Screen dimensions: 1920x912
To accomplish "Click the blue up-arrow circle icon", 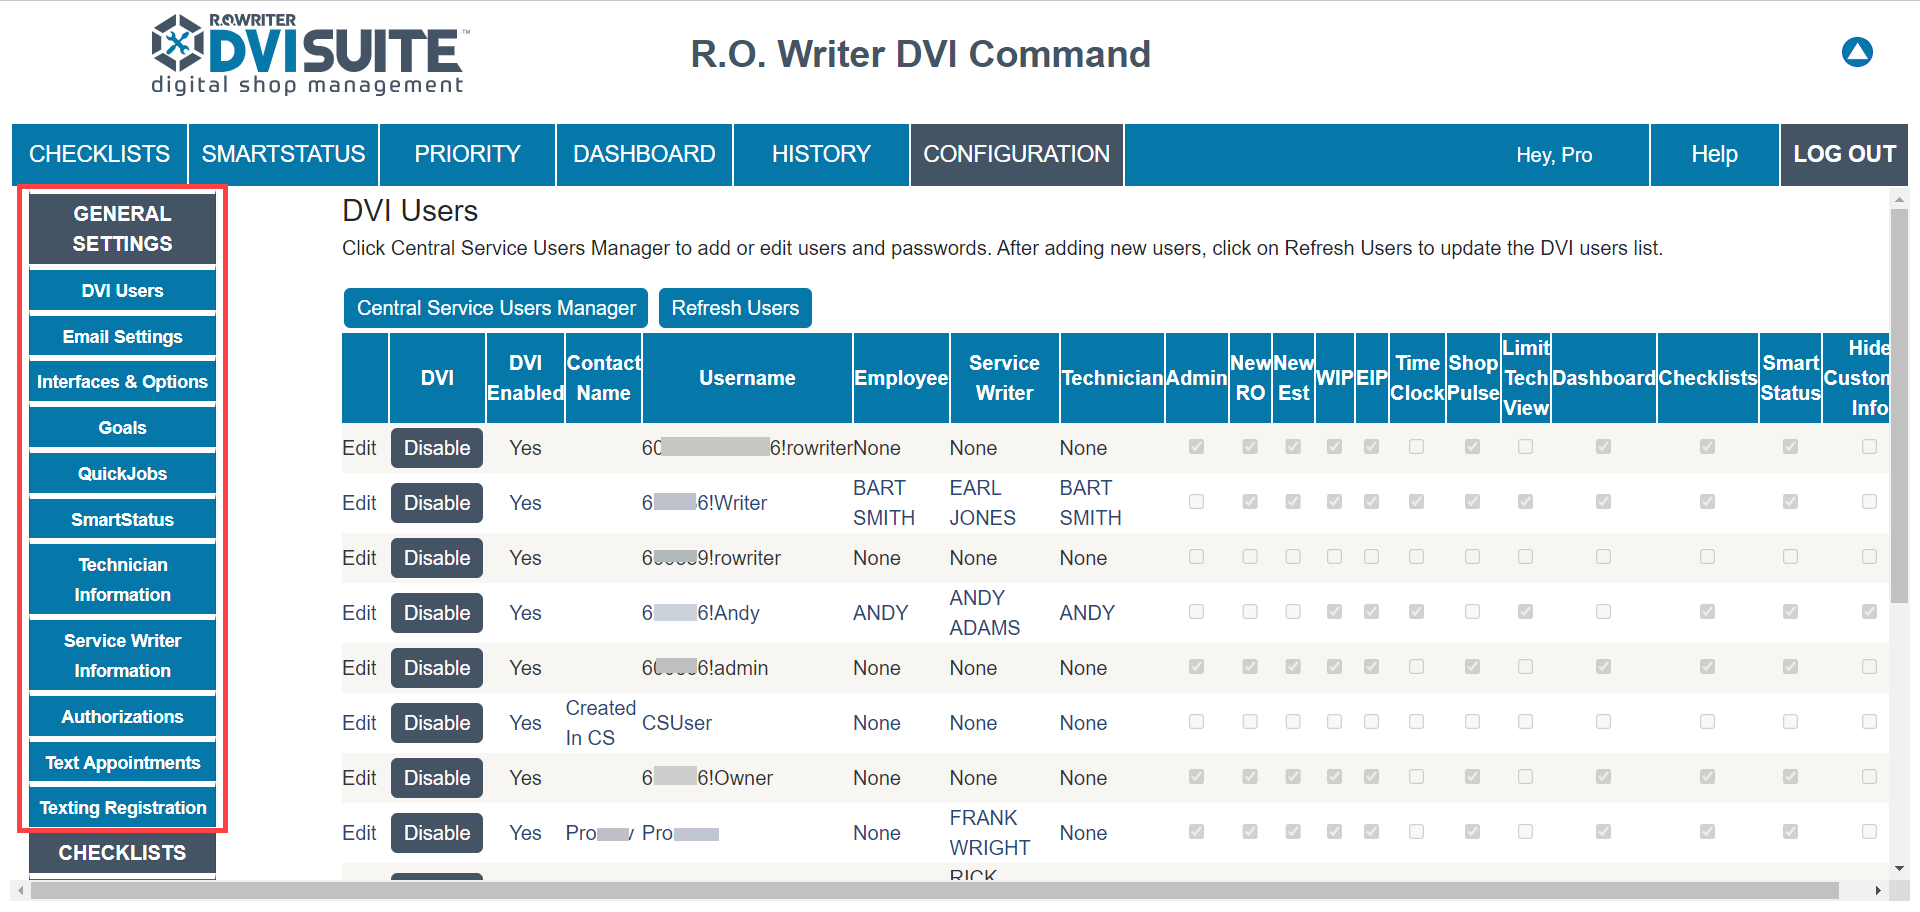I will [1857, 52].
